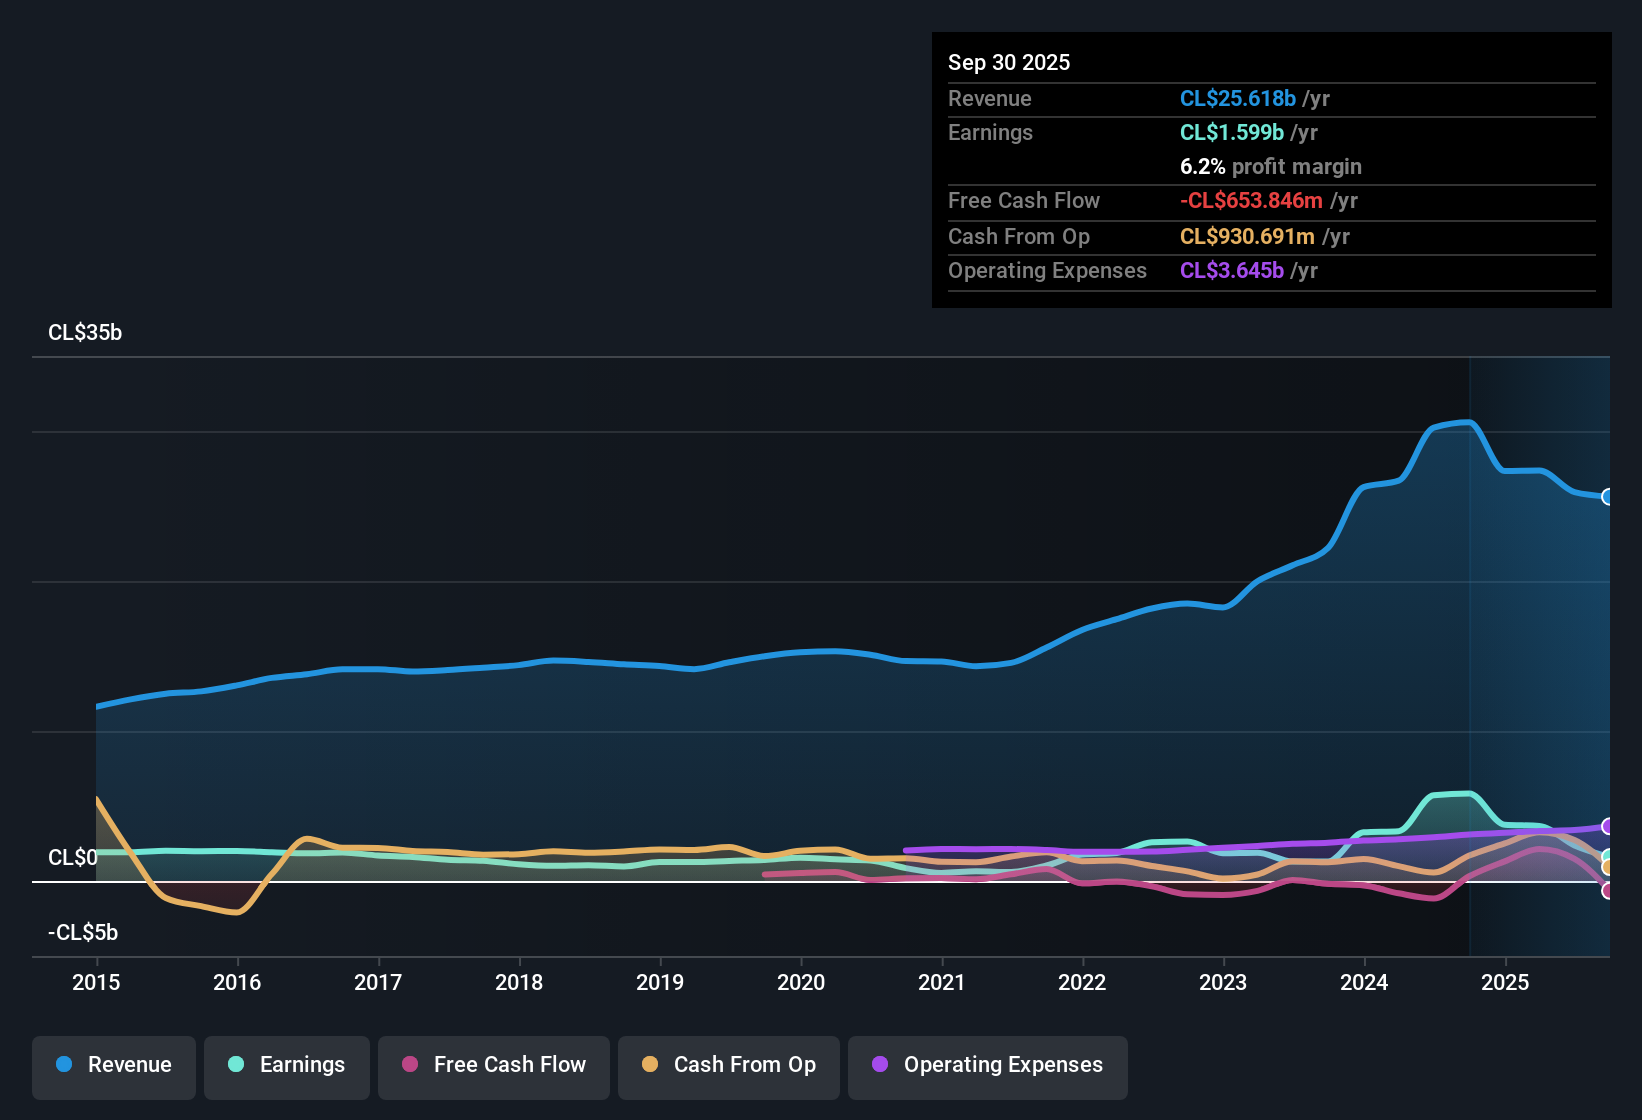Select the 2025 label on the x-axis
The image size is (1642, 1120).
pyautogui.click(x=1506, y=983)
